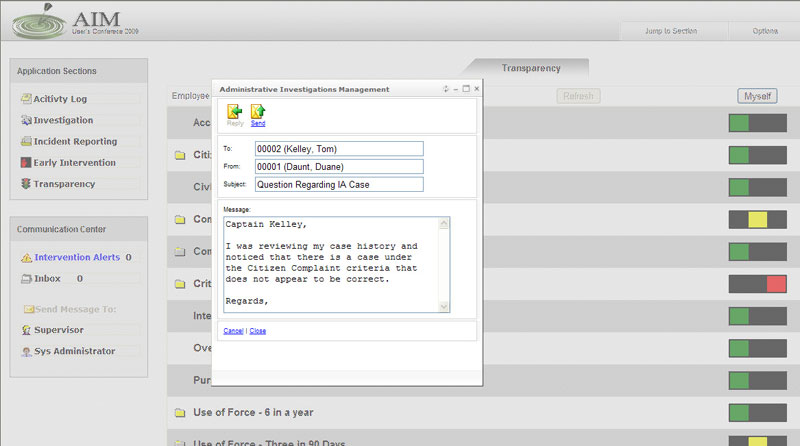Screen dimensions: 800x446
Task: Switch to the Transparency tab
Action: (x=530, y=68)
